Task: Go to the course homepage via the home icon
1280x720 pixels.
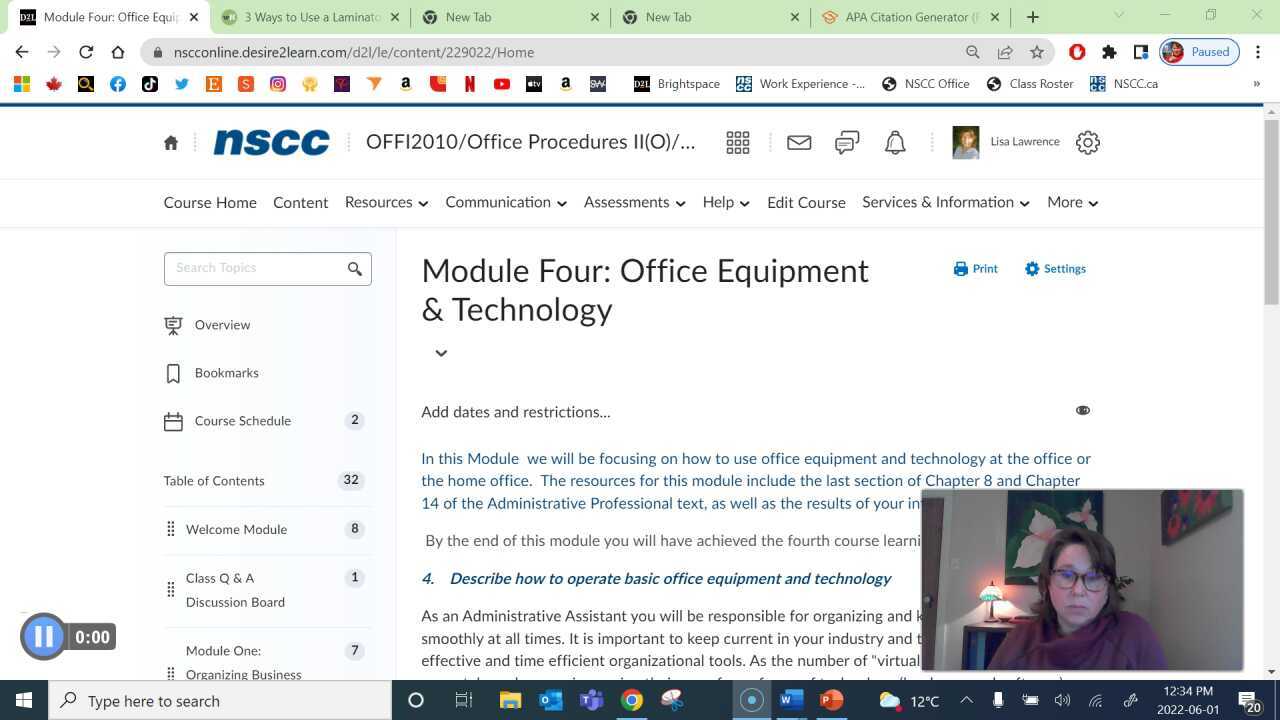Action: 171,142
